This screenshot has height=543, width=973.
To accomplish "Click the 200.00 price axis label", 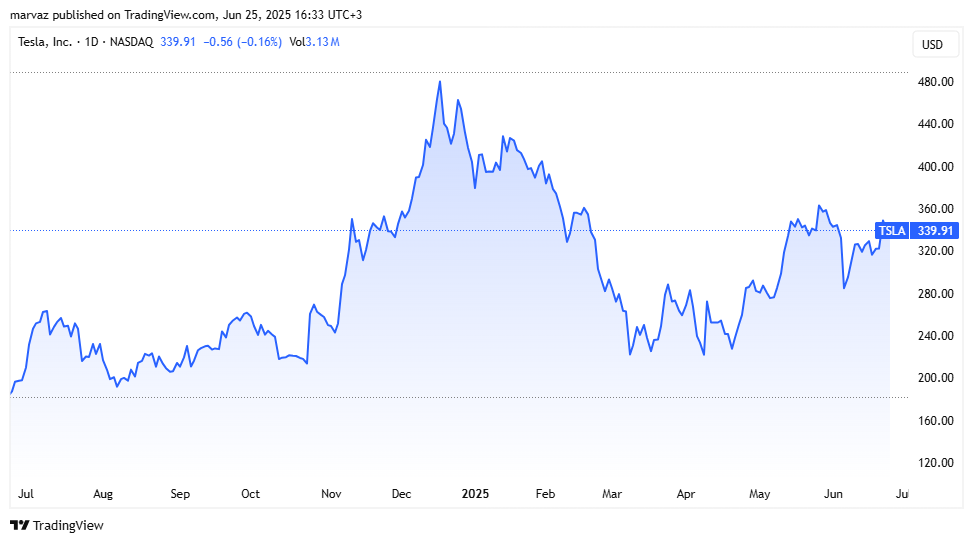I will tap(936, 378).
